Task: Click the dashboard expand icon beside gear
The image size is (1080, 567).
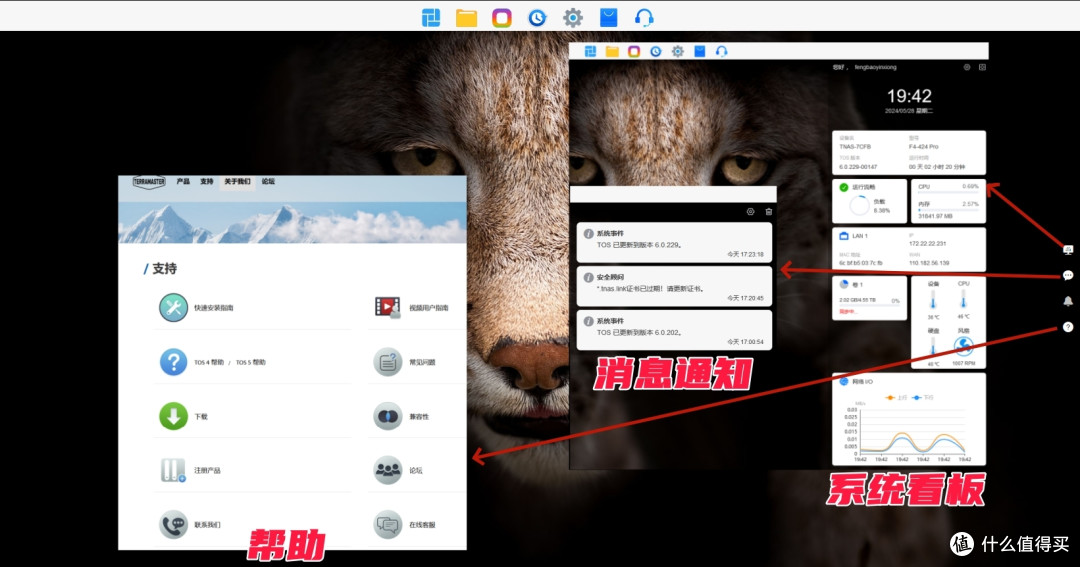Action: (x=982, y=68)
